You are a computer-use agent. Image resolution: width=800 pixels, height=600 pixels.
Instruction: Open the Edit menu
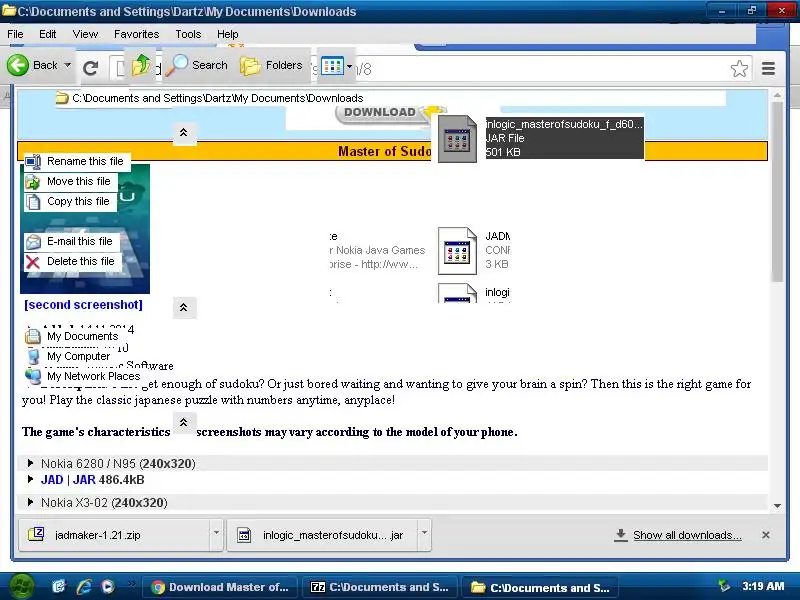47,34
